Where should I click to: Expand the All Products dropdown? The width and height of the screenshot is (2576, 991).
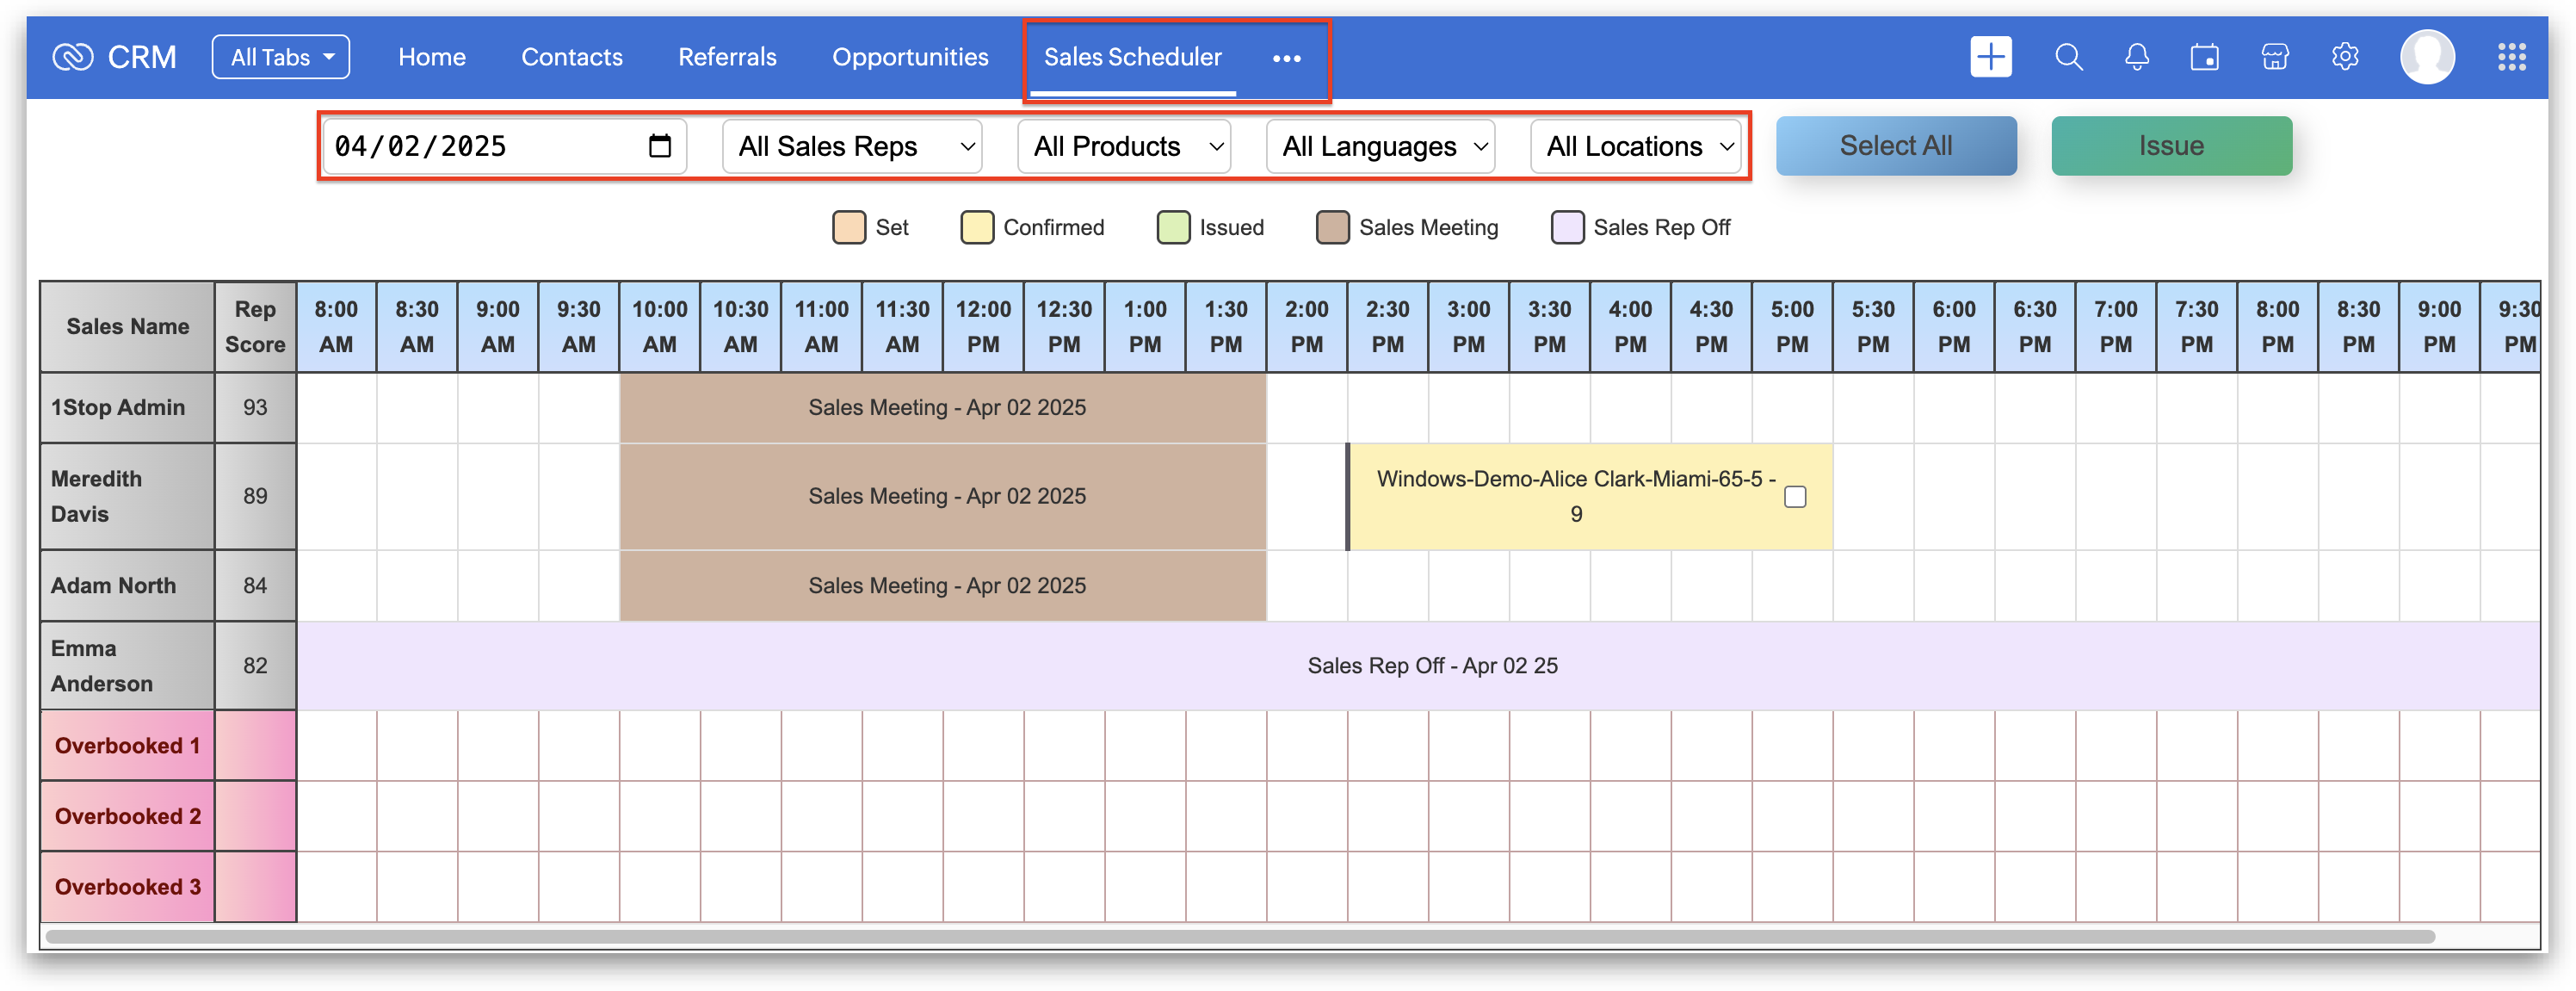[x=1124, y=146]
